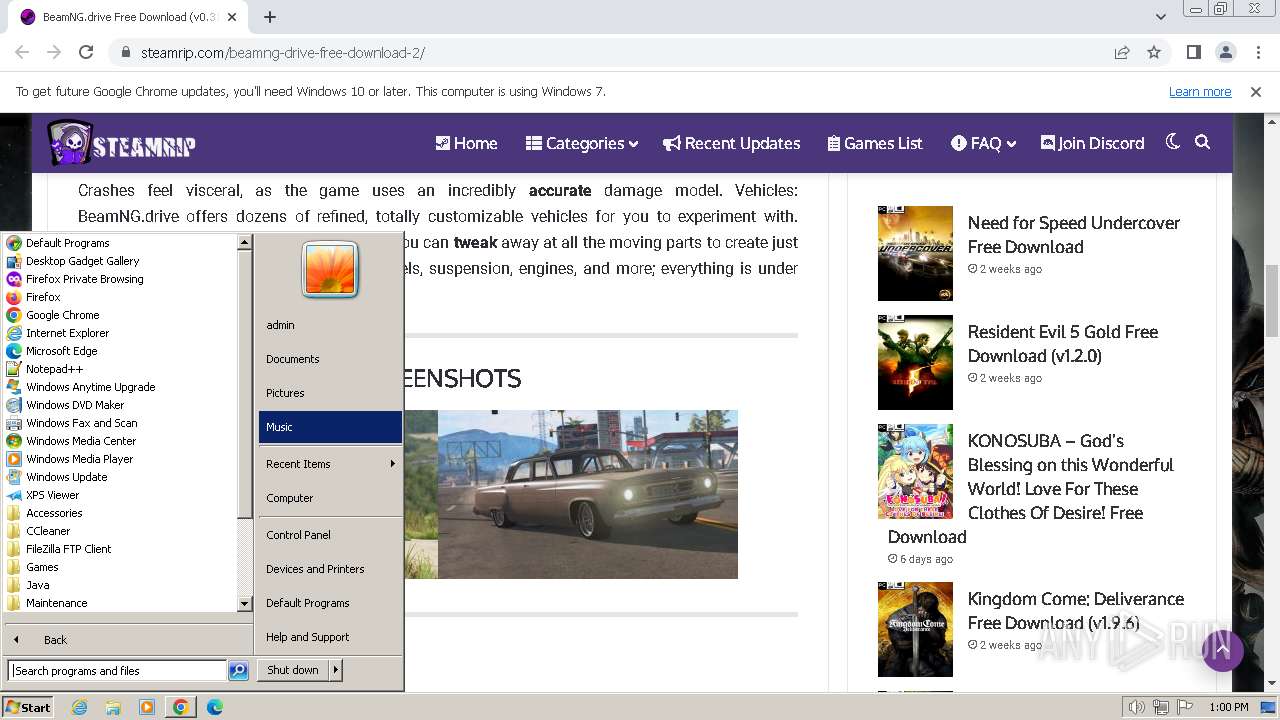1280x720 pixels.
Task: Open Need for Speed Undercover thumbnail
Action: (915, 253)
